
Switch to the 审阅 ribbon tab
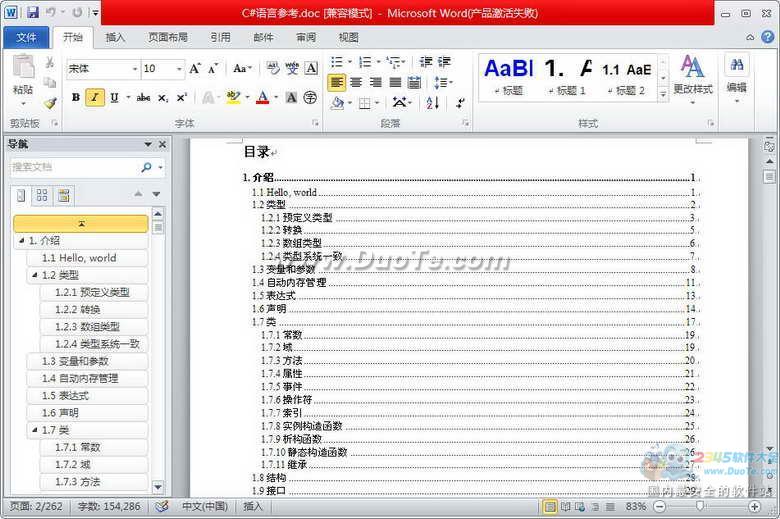click(x=306, y=37)
